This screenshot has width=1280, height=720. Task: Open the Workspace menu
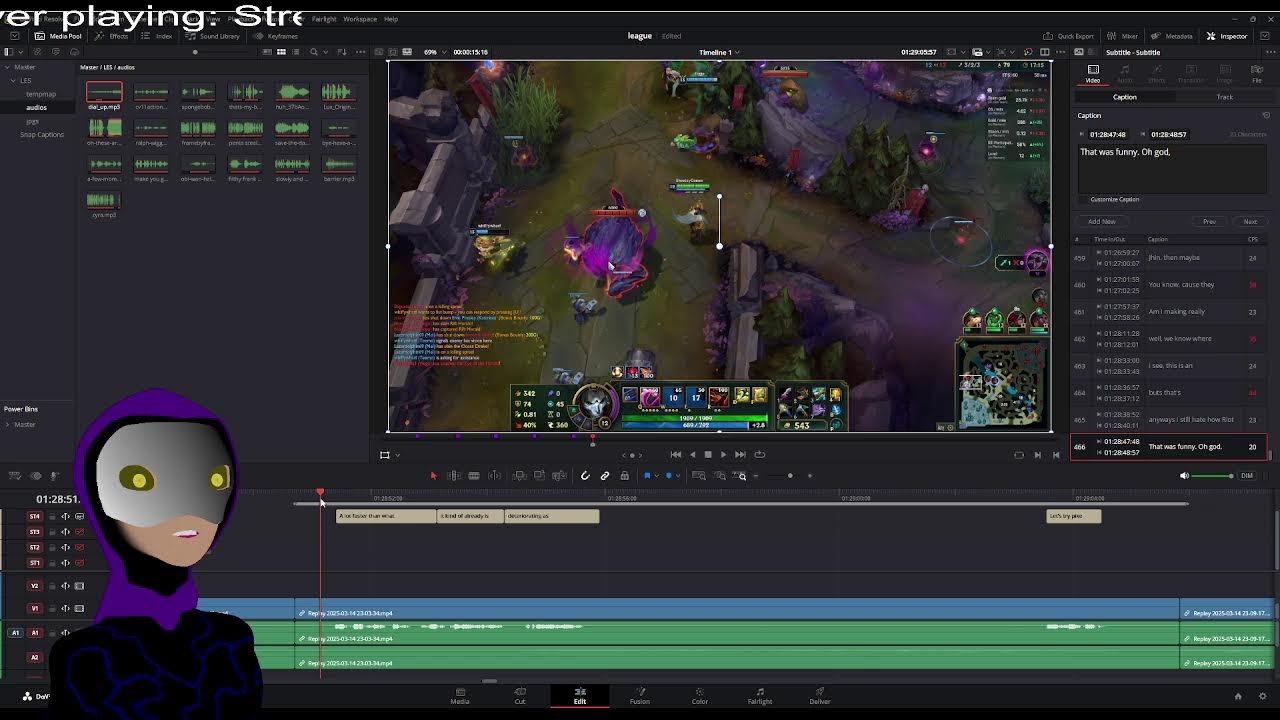360,19
